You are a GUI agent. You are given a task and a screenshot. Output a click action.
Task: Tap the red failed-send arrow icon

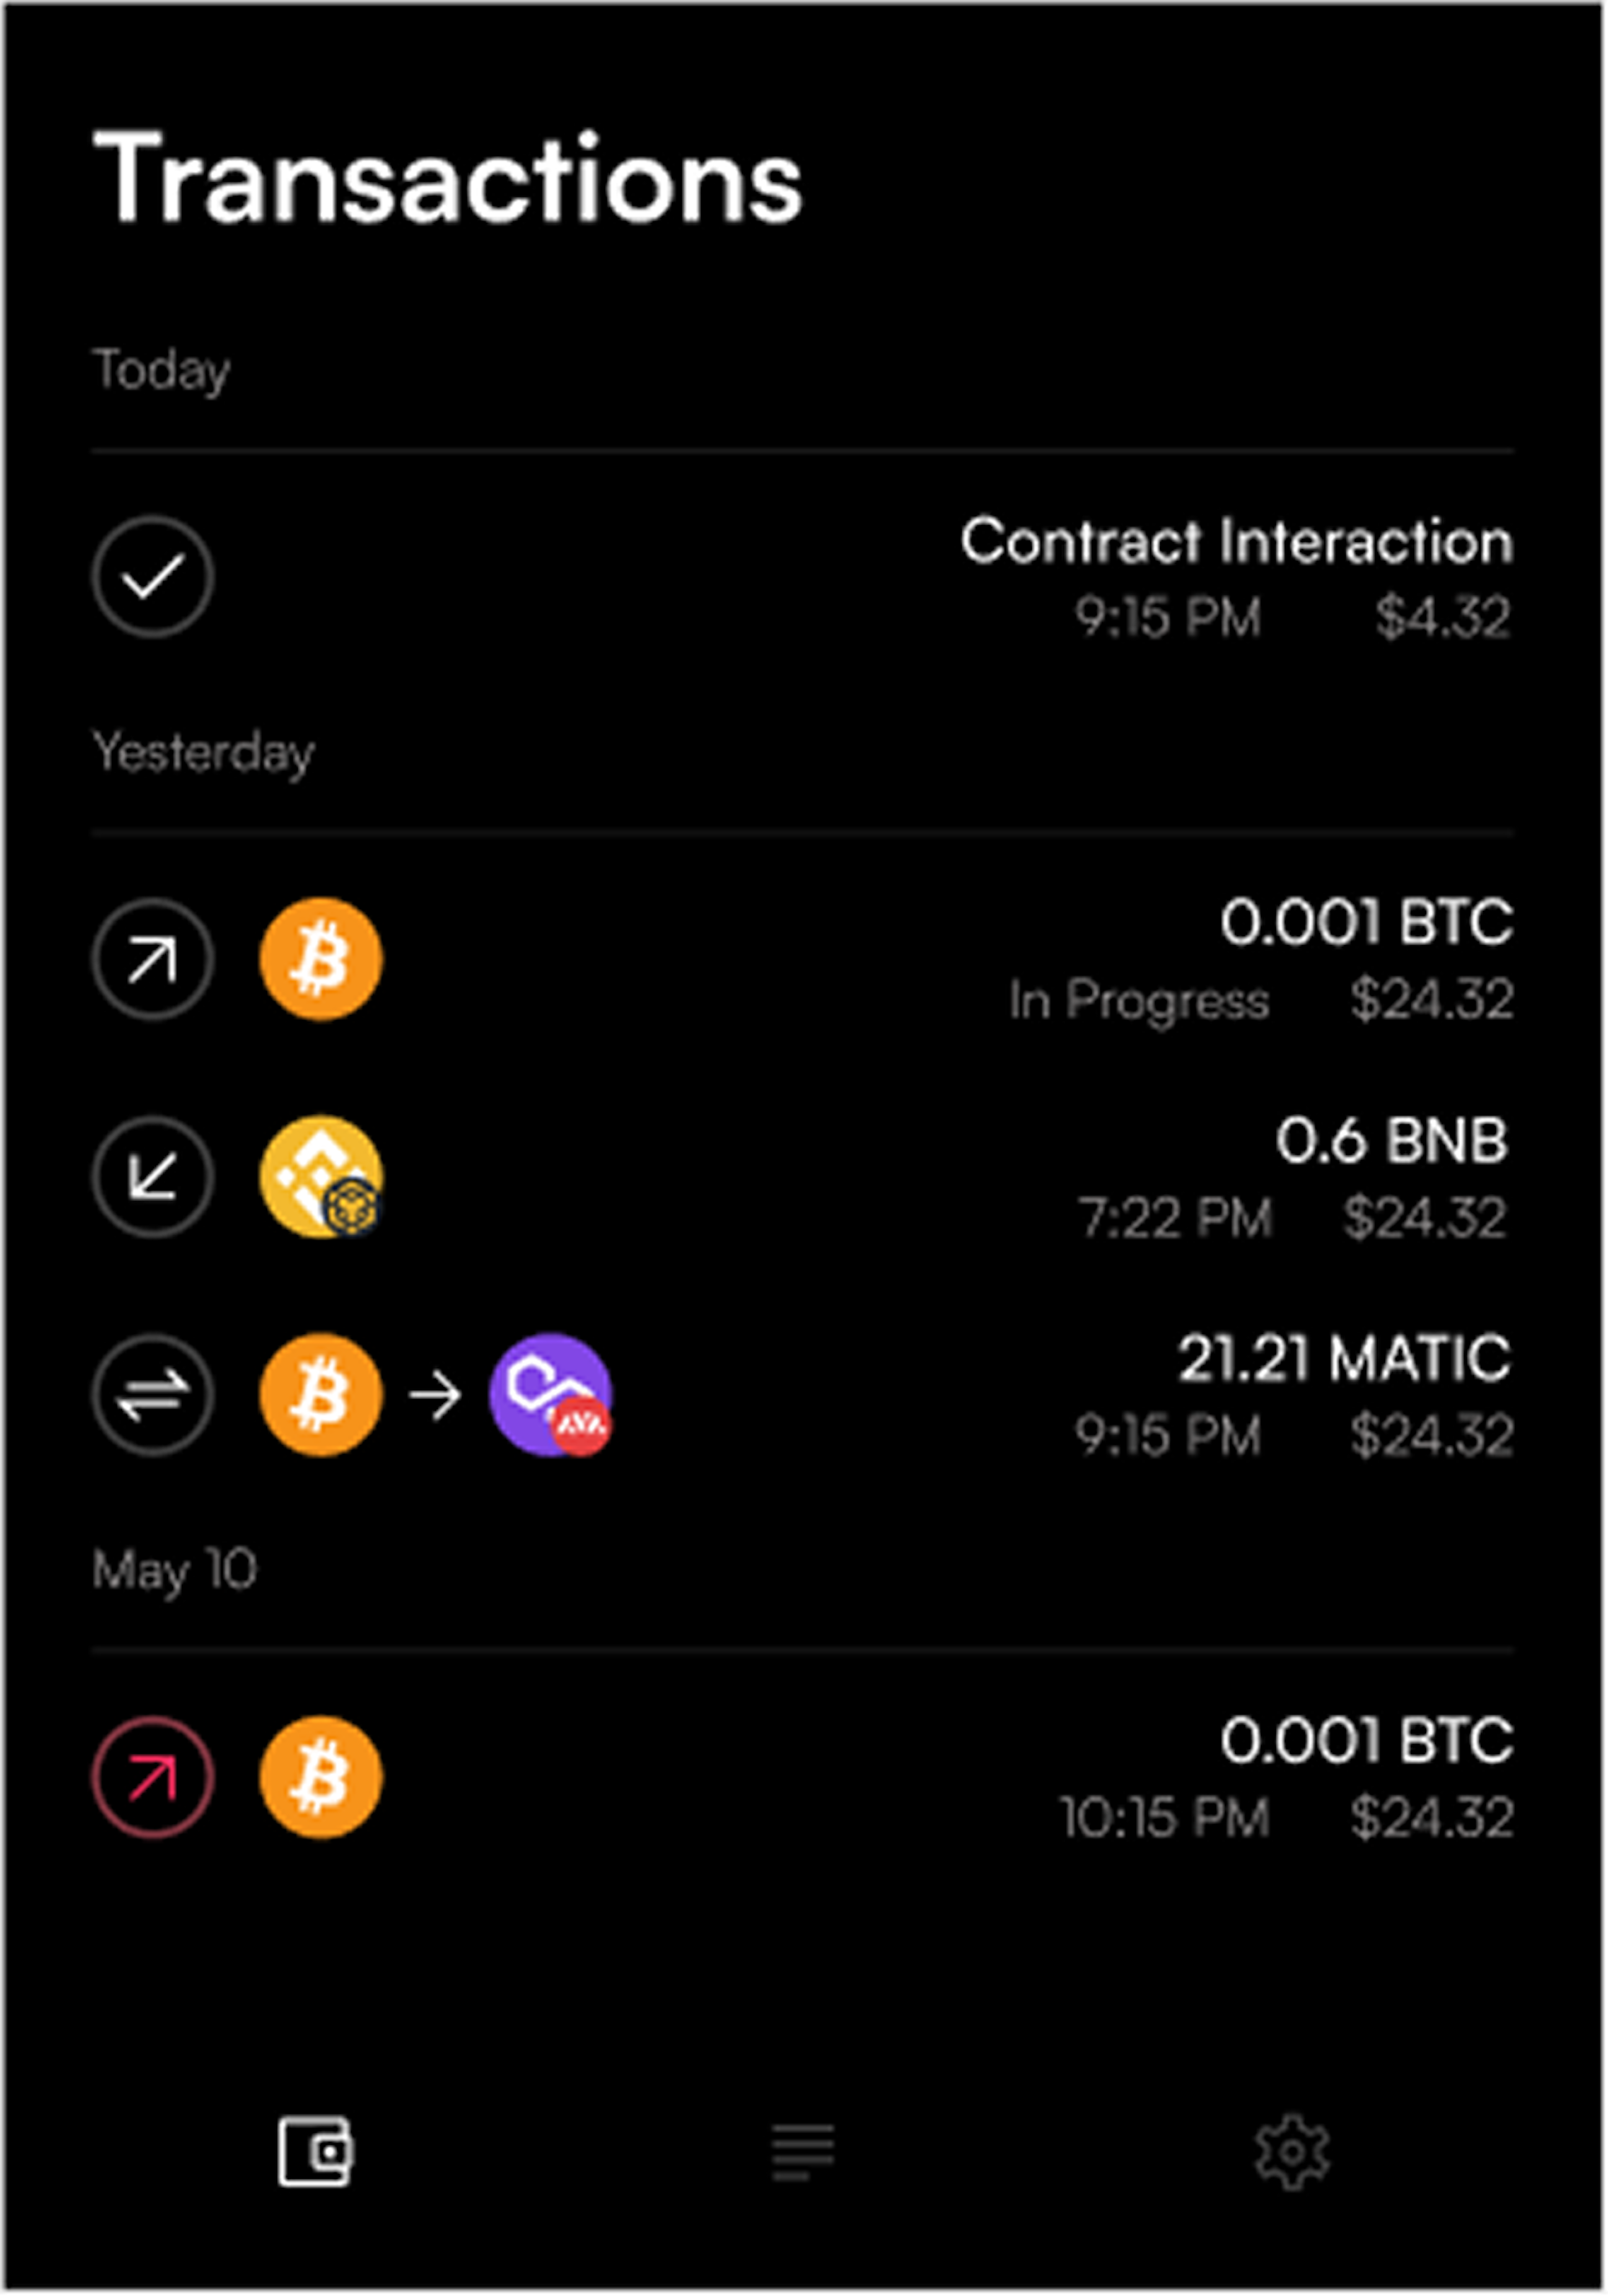pos(153,1778)
